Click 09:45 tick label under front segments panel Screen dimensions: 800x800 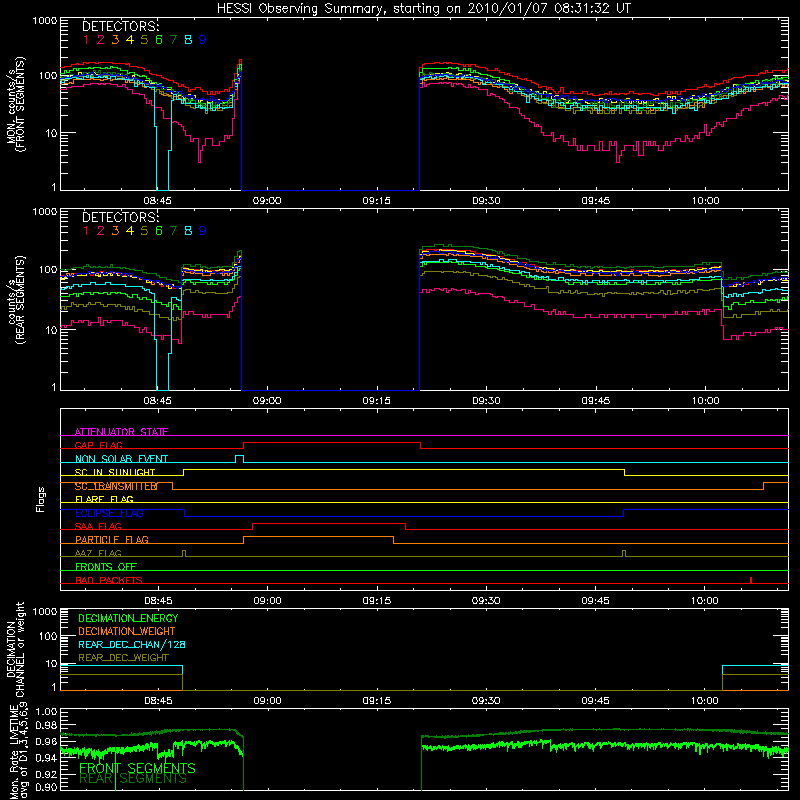point(595,201)
